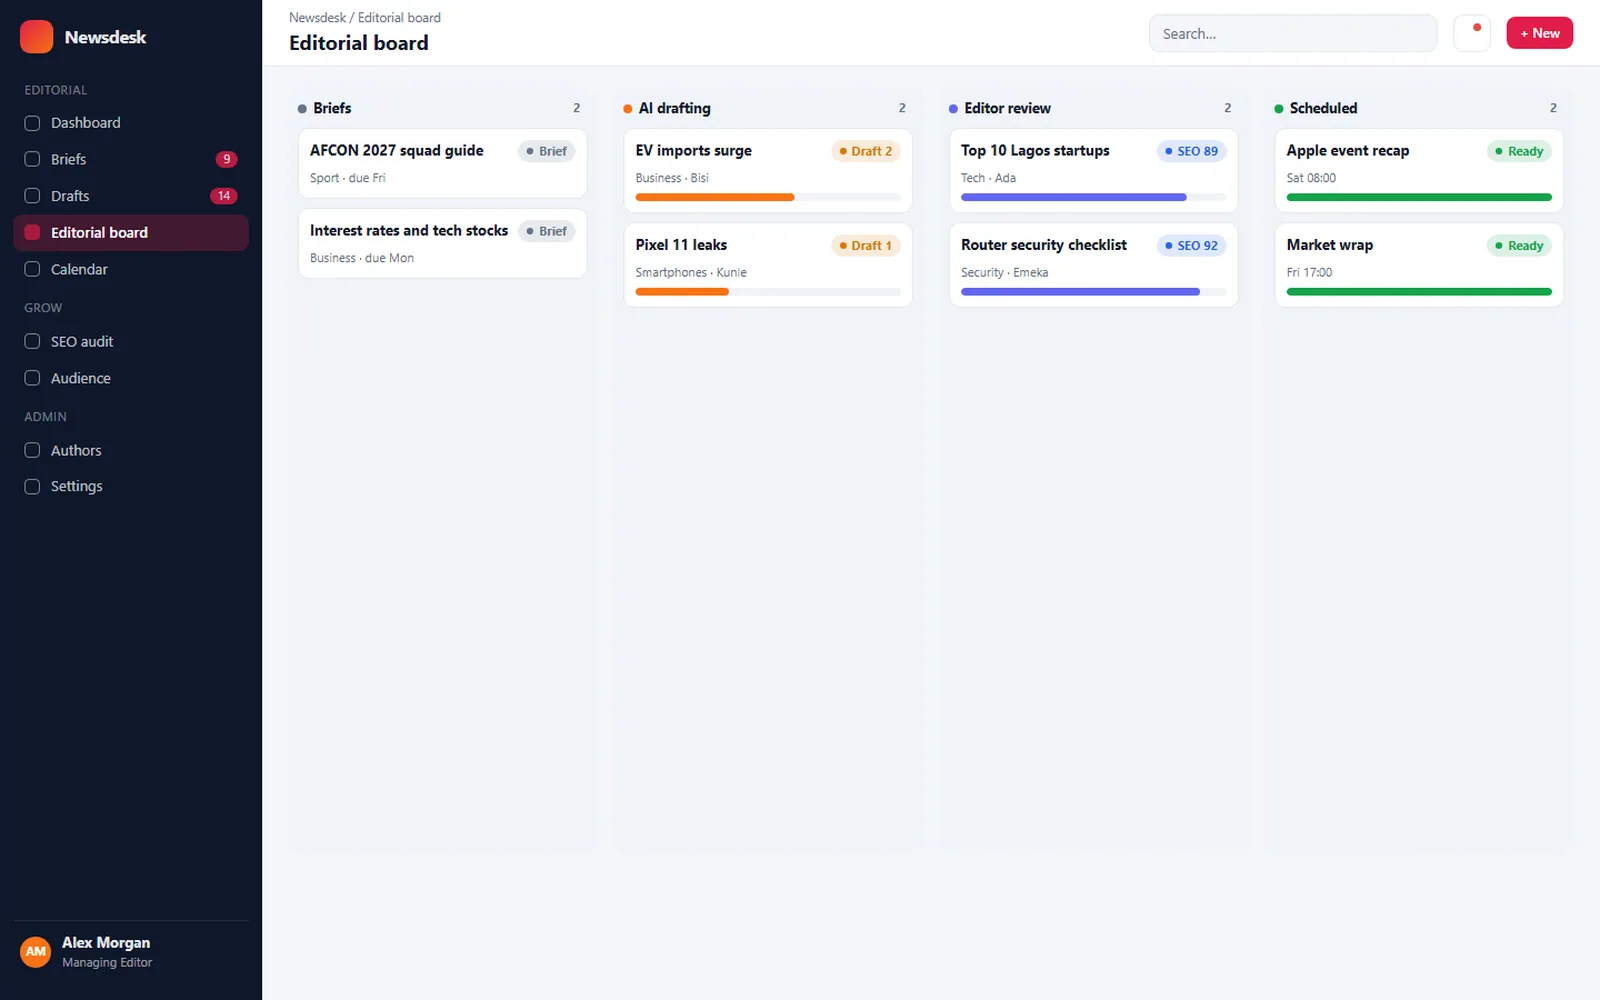The image size is (1600, 1000).
Task: Click the SEO audit sidebar icon
Action: point(32,341)
